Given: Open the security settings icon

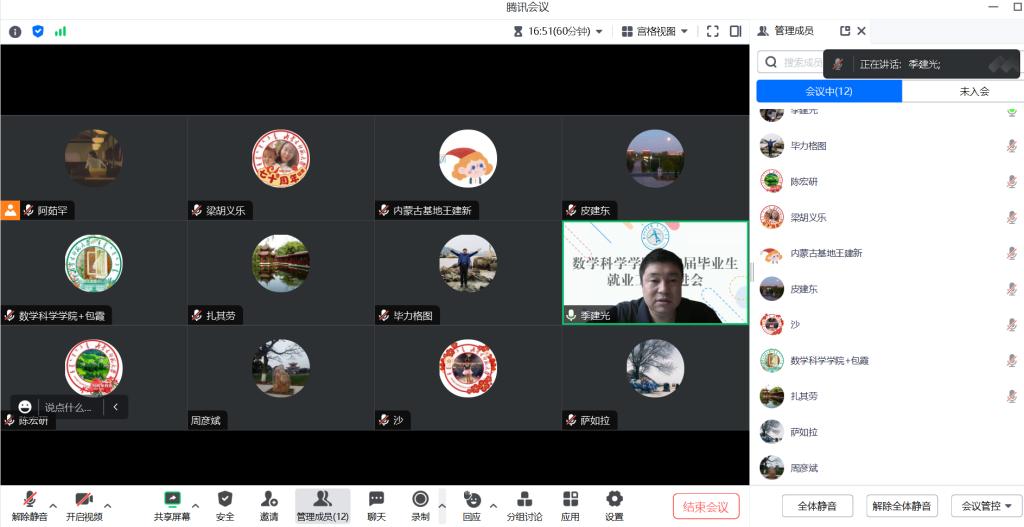Looking at the screenshot, I should (x=225, y=504).
